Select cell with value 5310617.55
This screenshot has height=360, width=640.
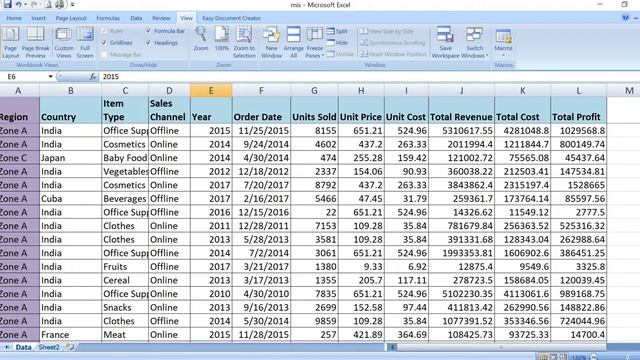[x=461, y=131]
